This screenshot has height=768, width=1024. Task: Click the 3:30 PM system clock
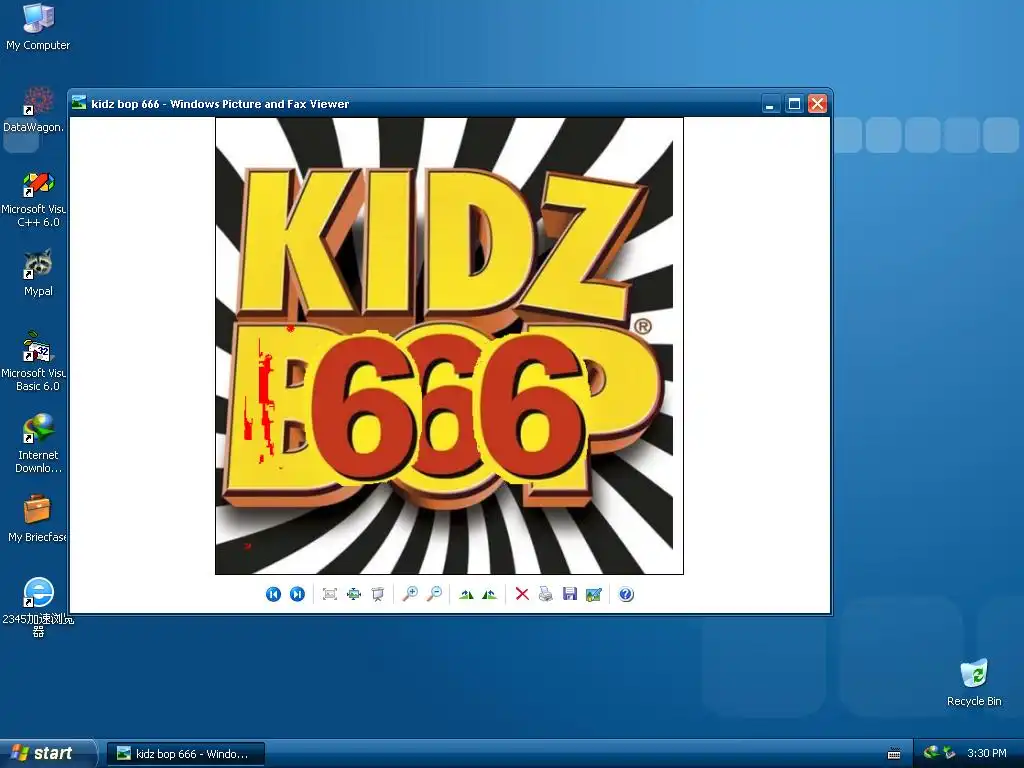[x=987, y=753]
